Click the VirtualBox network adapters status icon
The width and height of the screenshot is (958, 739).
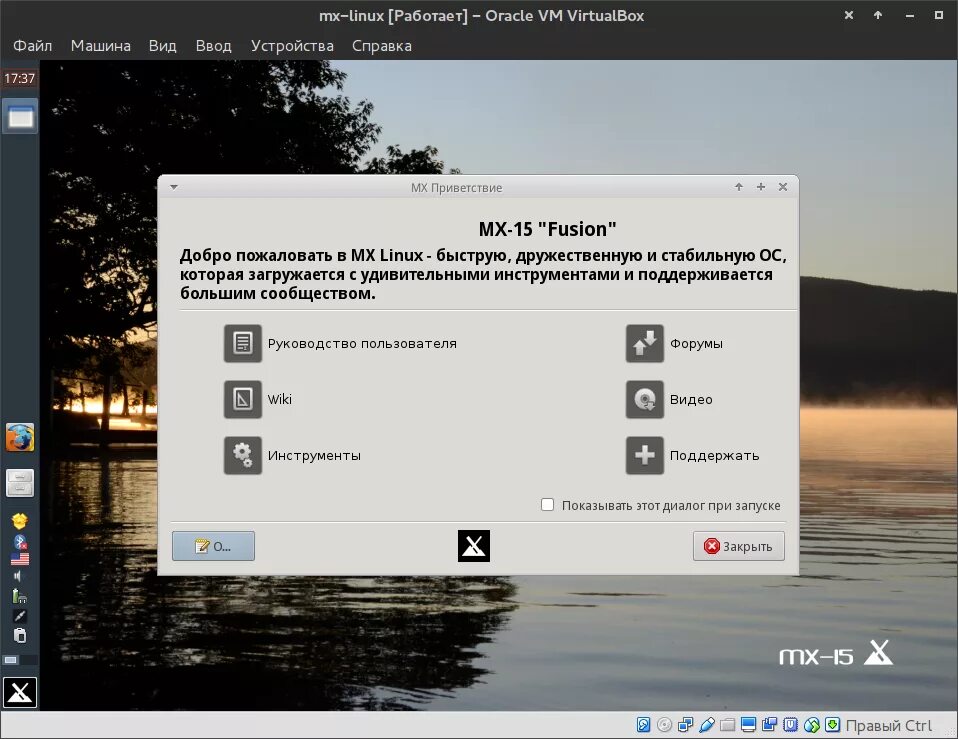pos(686,725)
